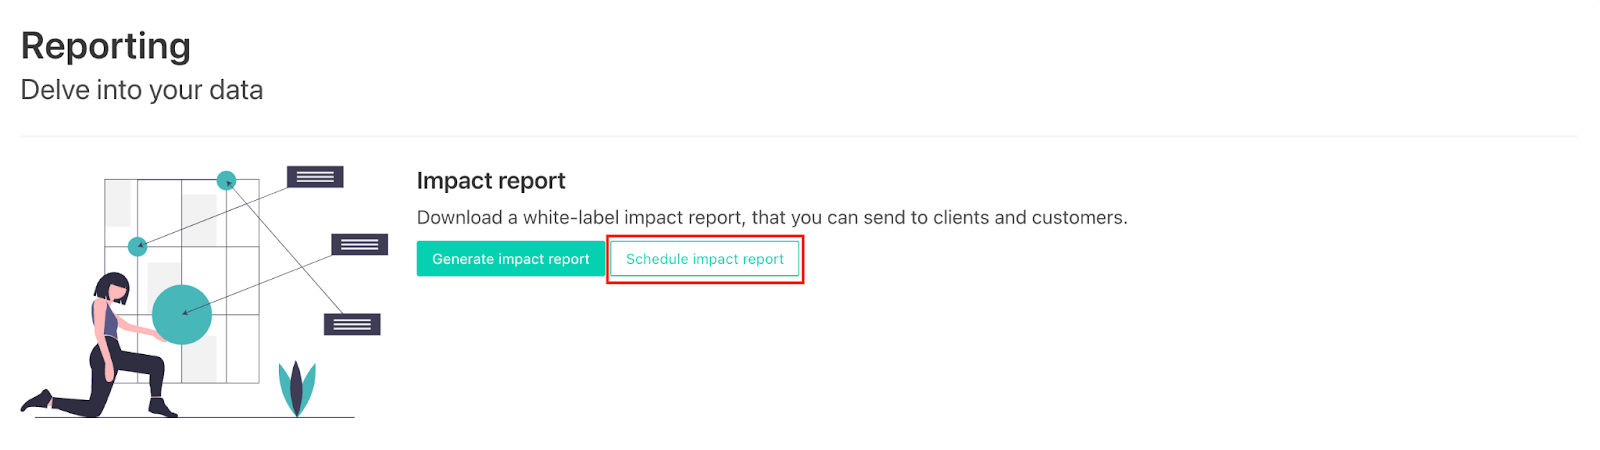
Task: Click the Generate impact report button
Action: [510, 259]
